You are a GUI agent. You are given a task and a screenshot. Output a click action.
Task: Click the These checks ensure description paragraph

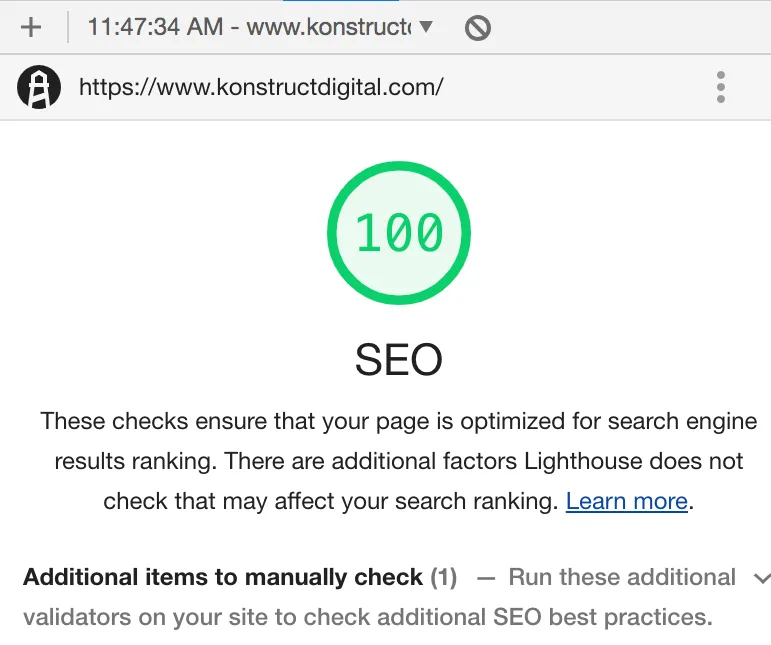point(399,461)
